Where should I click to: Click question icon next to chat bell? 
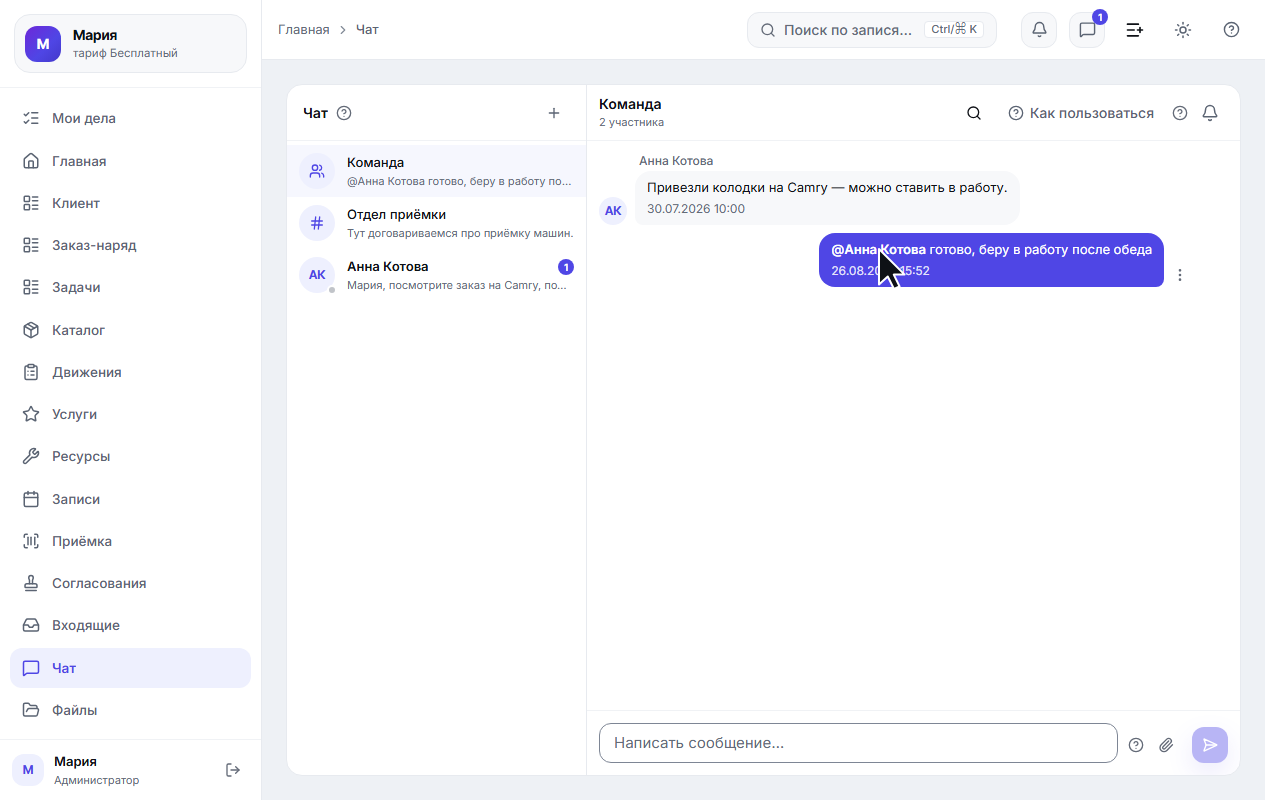[x=1180, y=113]
